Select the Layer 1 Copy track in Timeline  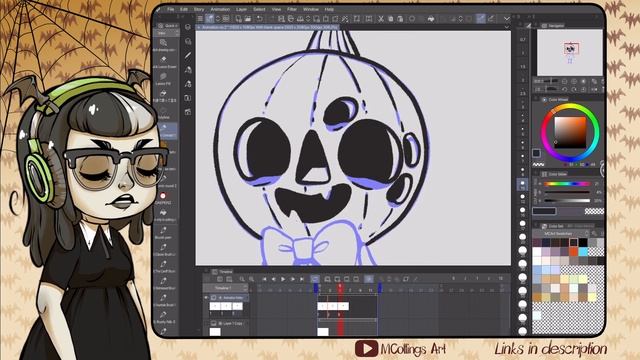tap(229, 323)
